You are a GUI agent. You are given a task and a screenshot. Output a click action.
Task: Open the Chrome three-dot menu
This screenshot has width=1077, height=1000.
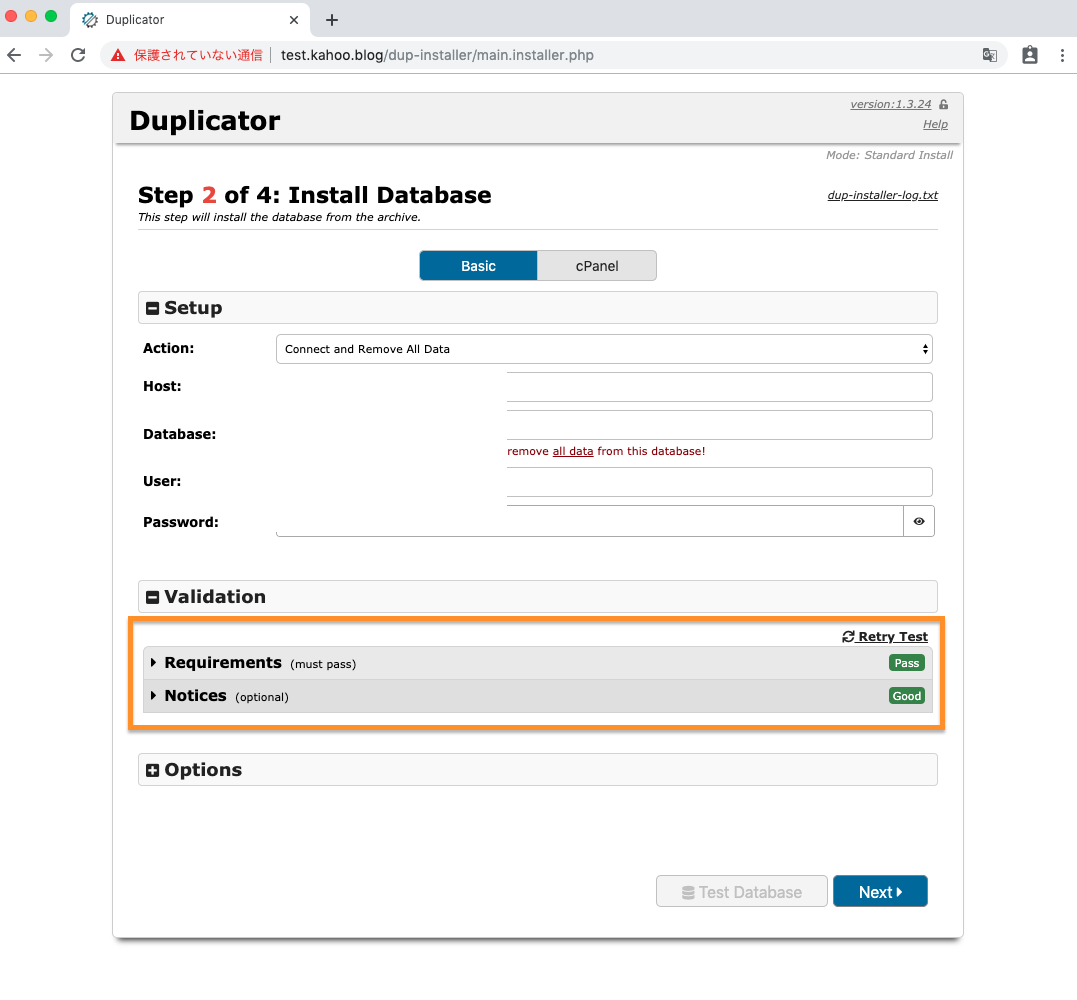[1061, 55]
